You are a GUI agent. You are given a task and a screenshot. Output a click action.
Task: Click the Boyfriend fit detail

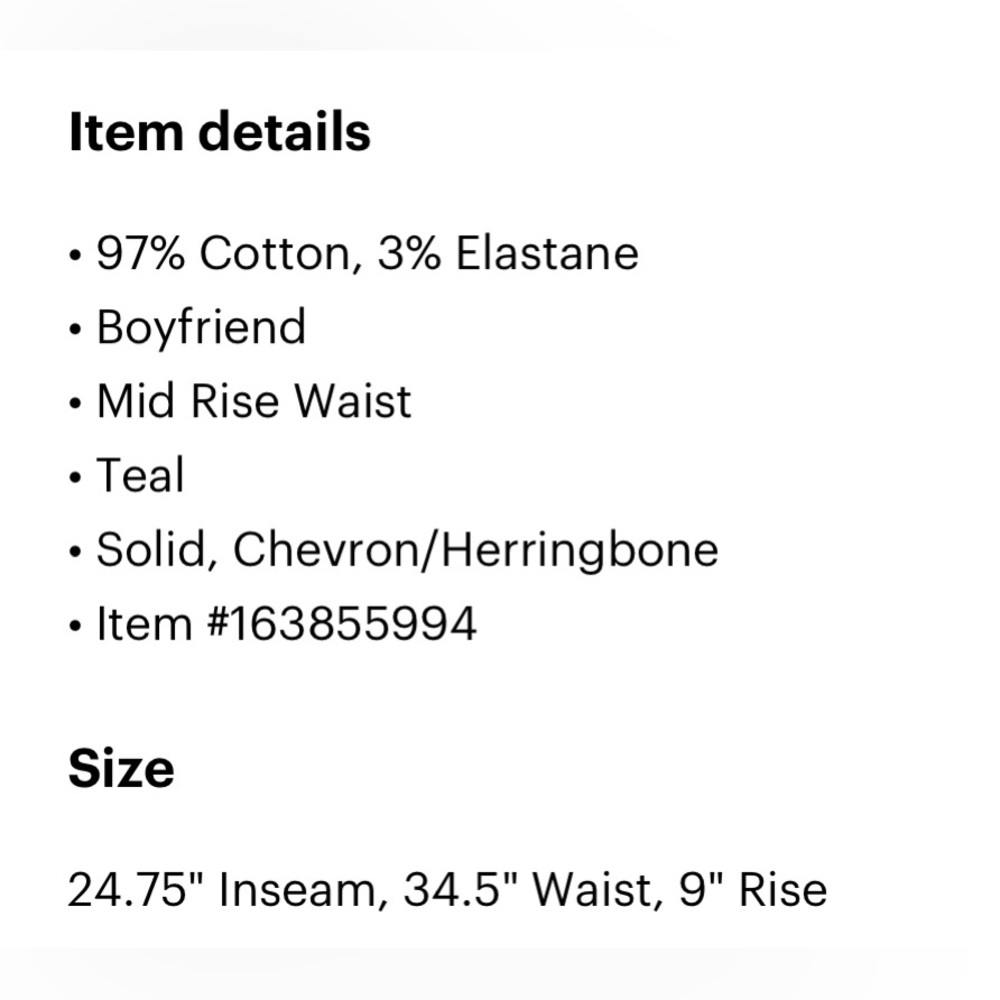201,327
